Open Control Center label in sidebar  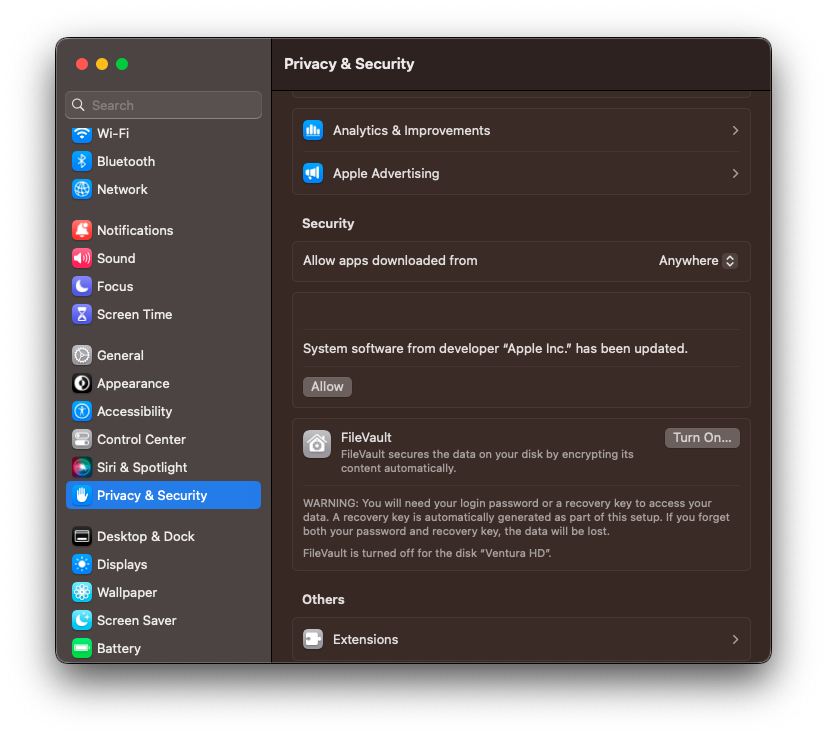pyautogui.click(x=141, y=439)
